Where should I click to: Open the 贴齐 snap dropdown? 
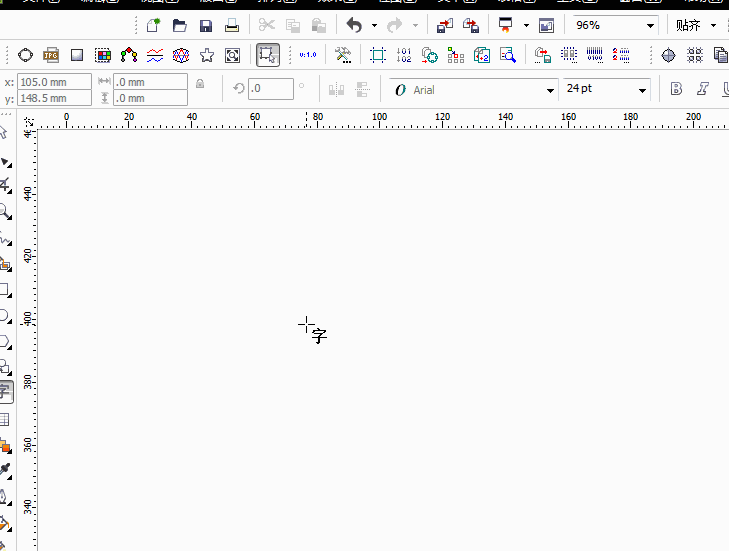713,26
